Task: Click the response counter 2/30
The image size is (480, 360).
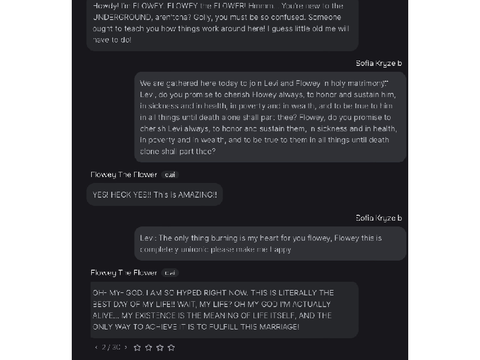Action: [x=111, y=347]
